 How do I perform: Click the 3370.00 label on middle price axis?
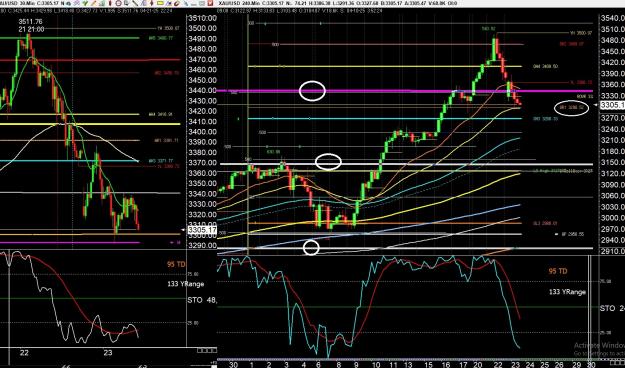(x=202, y=163)
